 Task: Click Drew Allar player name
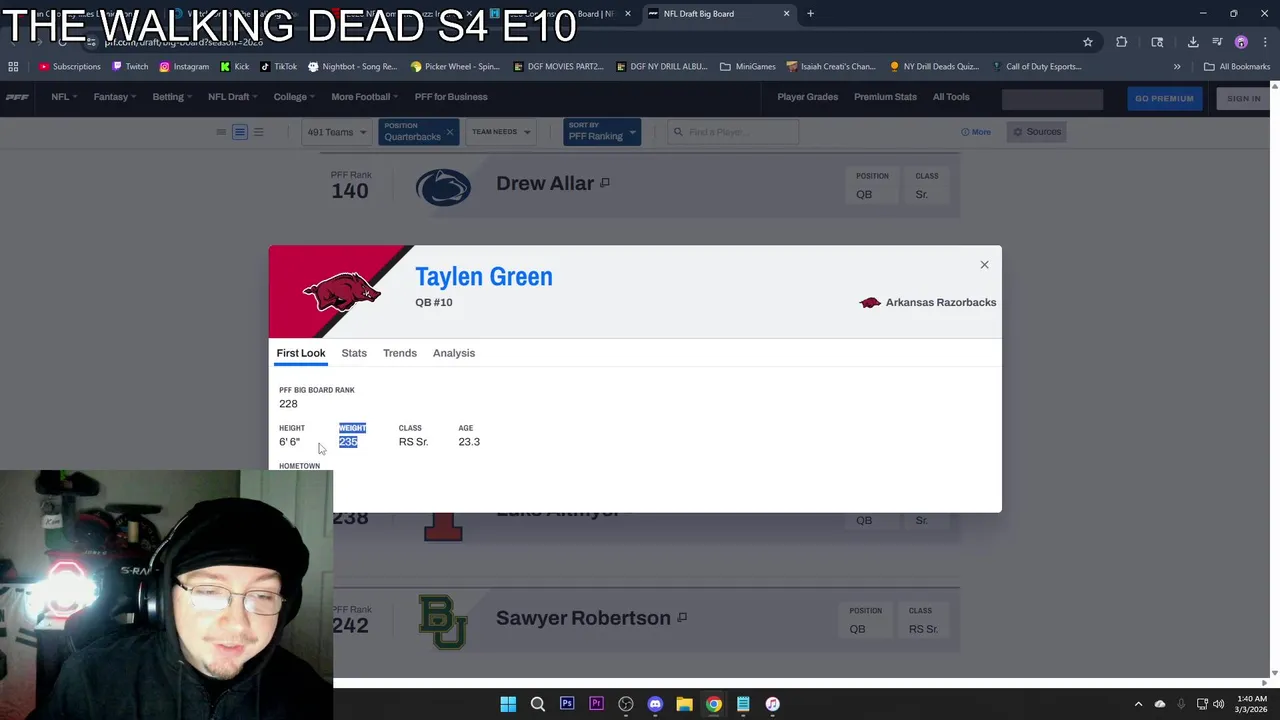point(545,183)
